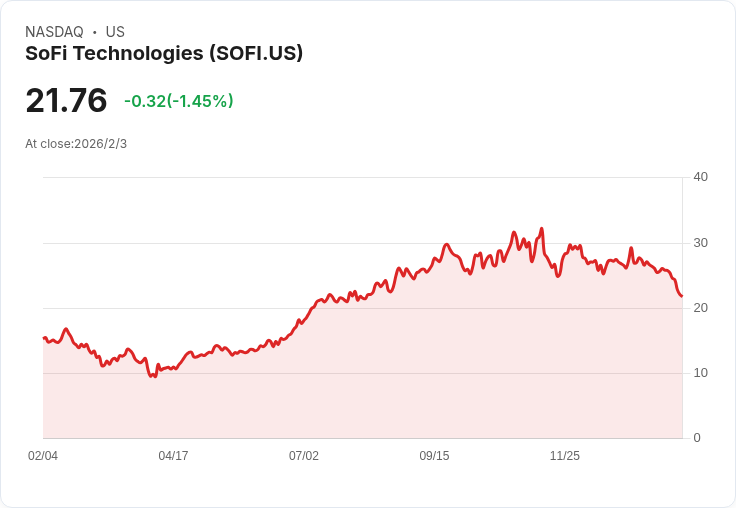This screenshot has height=508, width=736.
Task: Click the -0.32(-1.45%) price change
Action: point(178,101)
